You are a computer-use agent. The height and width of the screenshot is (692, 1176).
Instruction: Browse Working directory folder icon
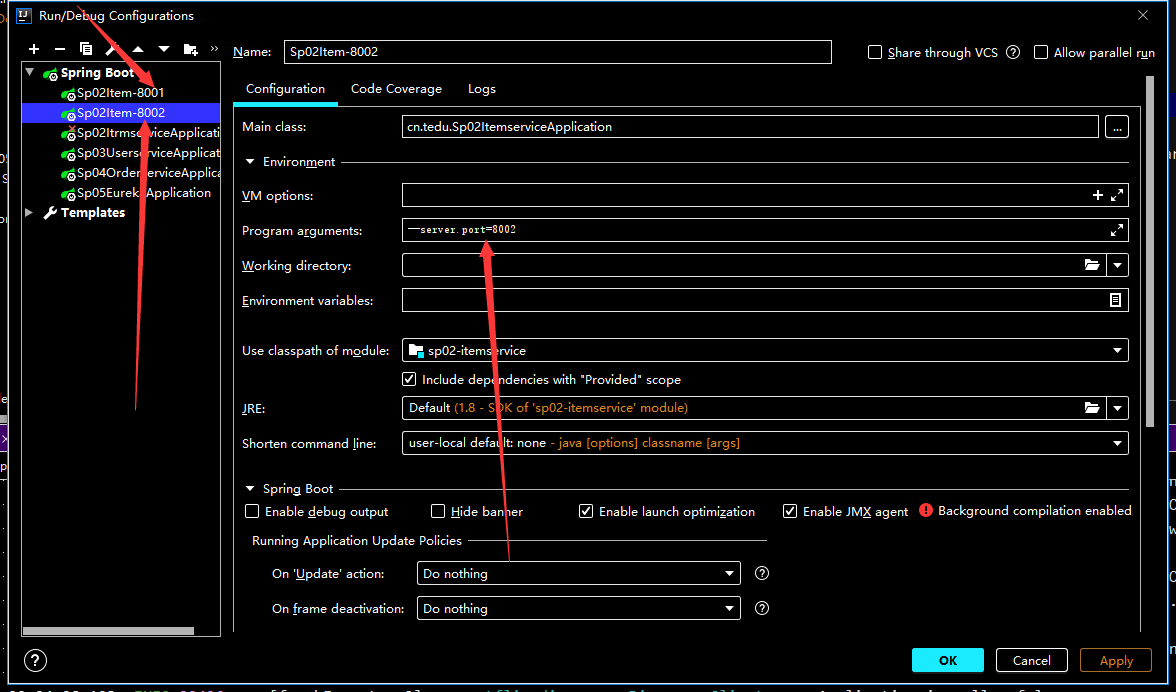(1092, 265)
